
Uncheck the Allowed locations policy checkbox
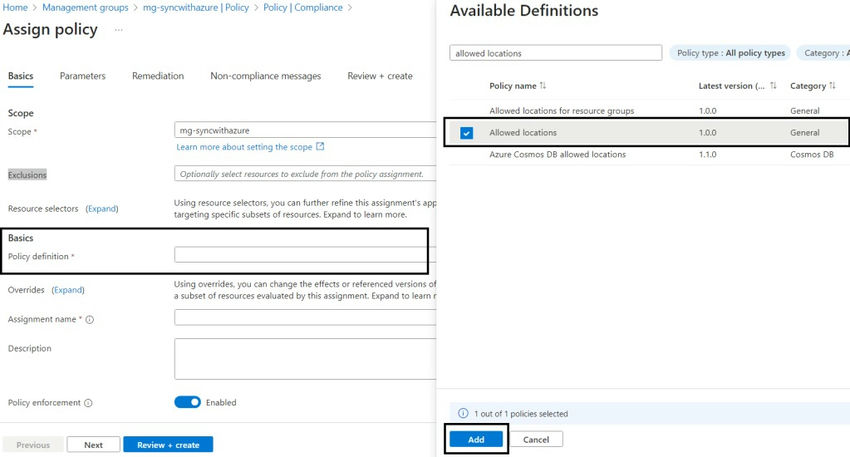[x=467, y=133]
